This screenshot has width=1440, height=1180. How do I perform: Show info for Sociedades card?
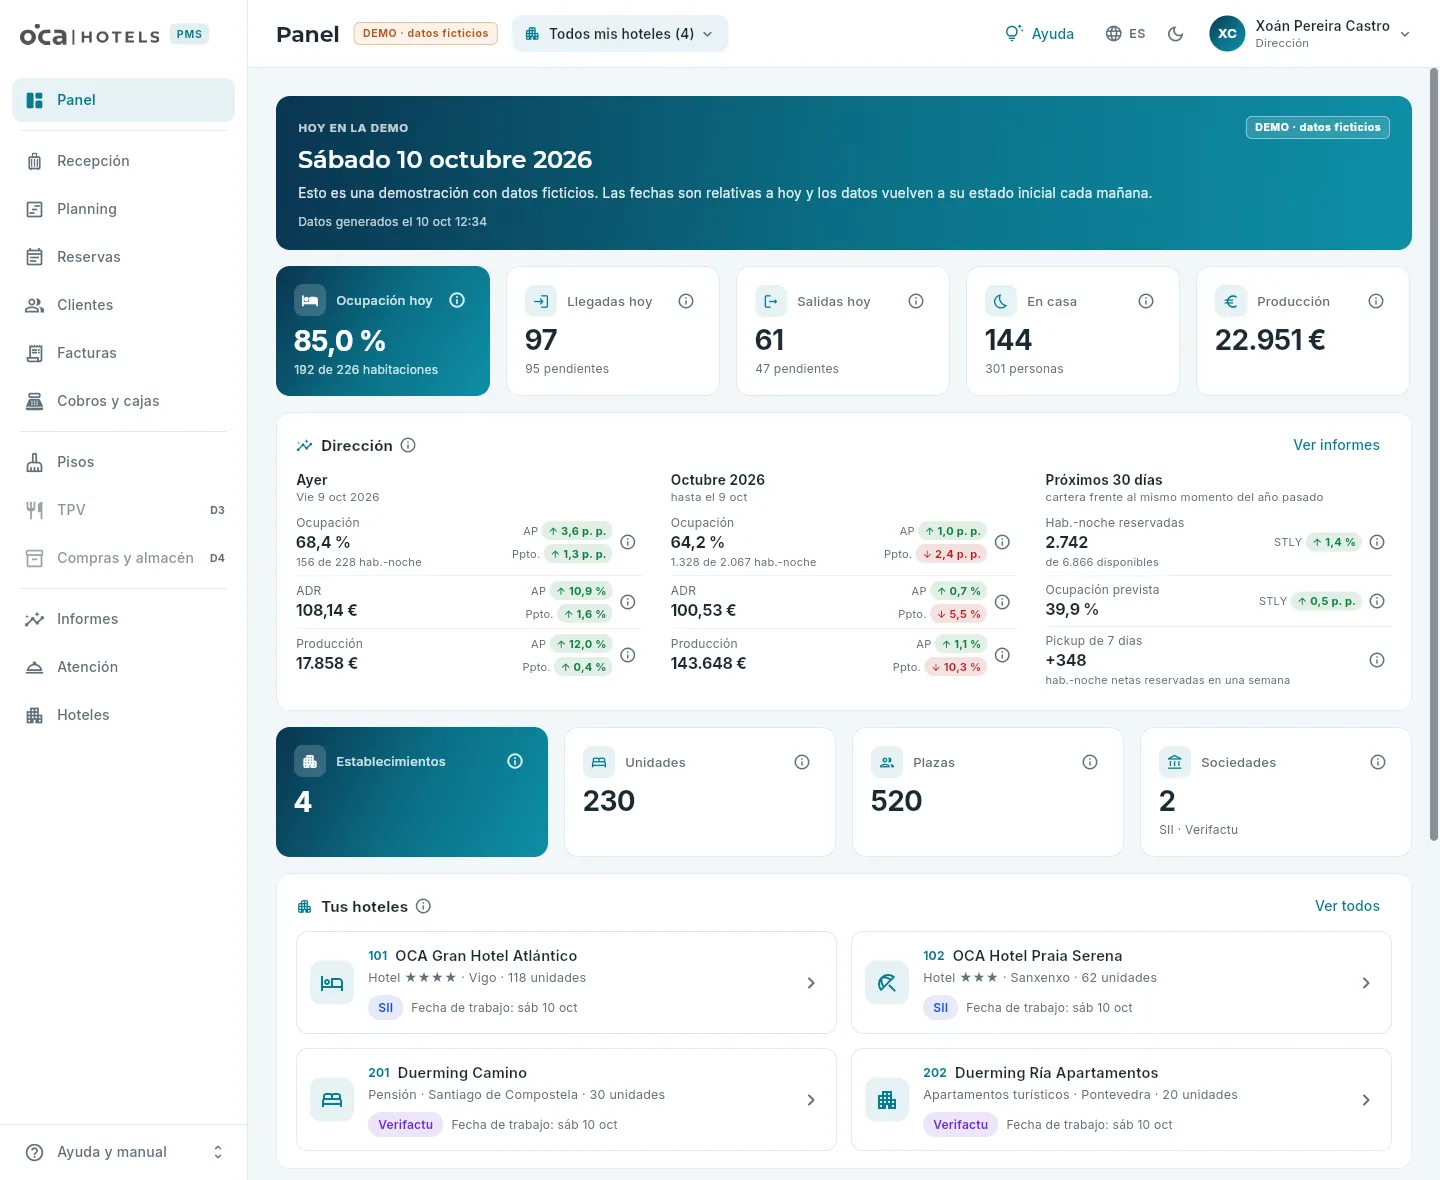click(1378, 762)
